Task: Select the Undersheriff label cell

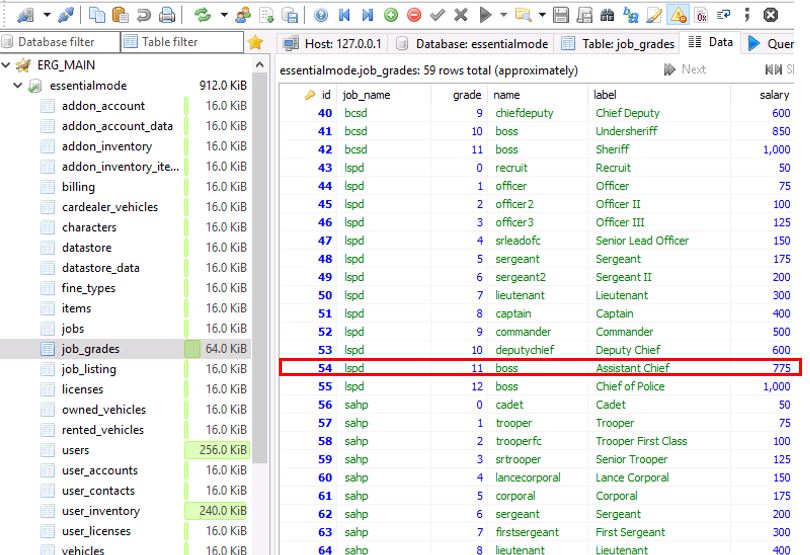Action: tap(659, 131)
